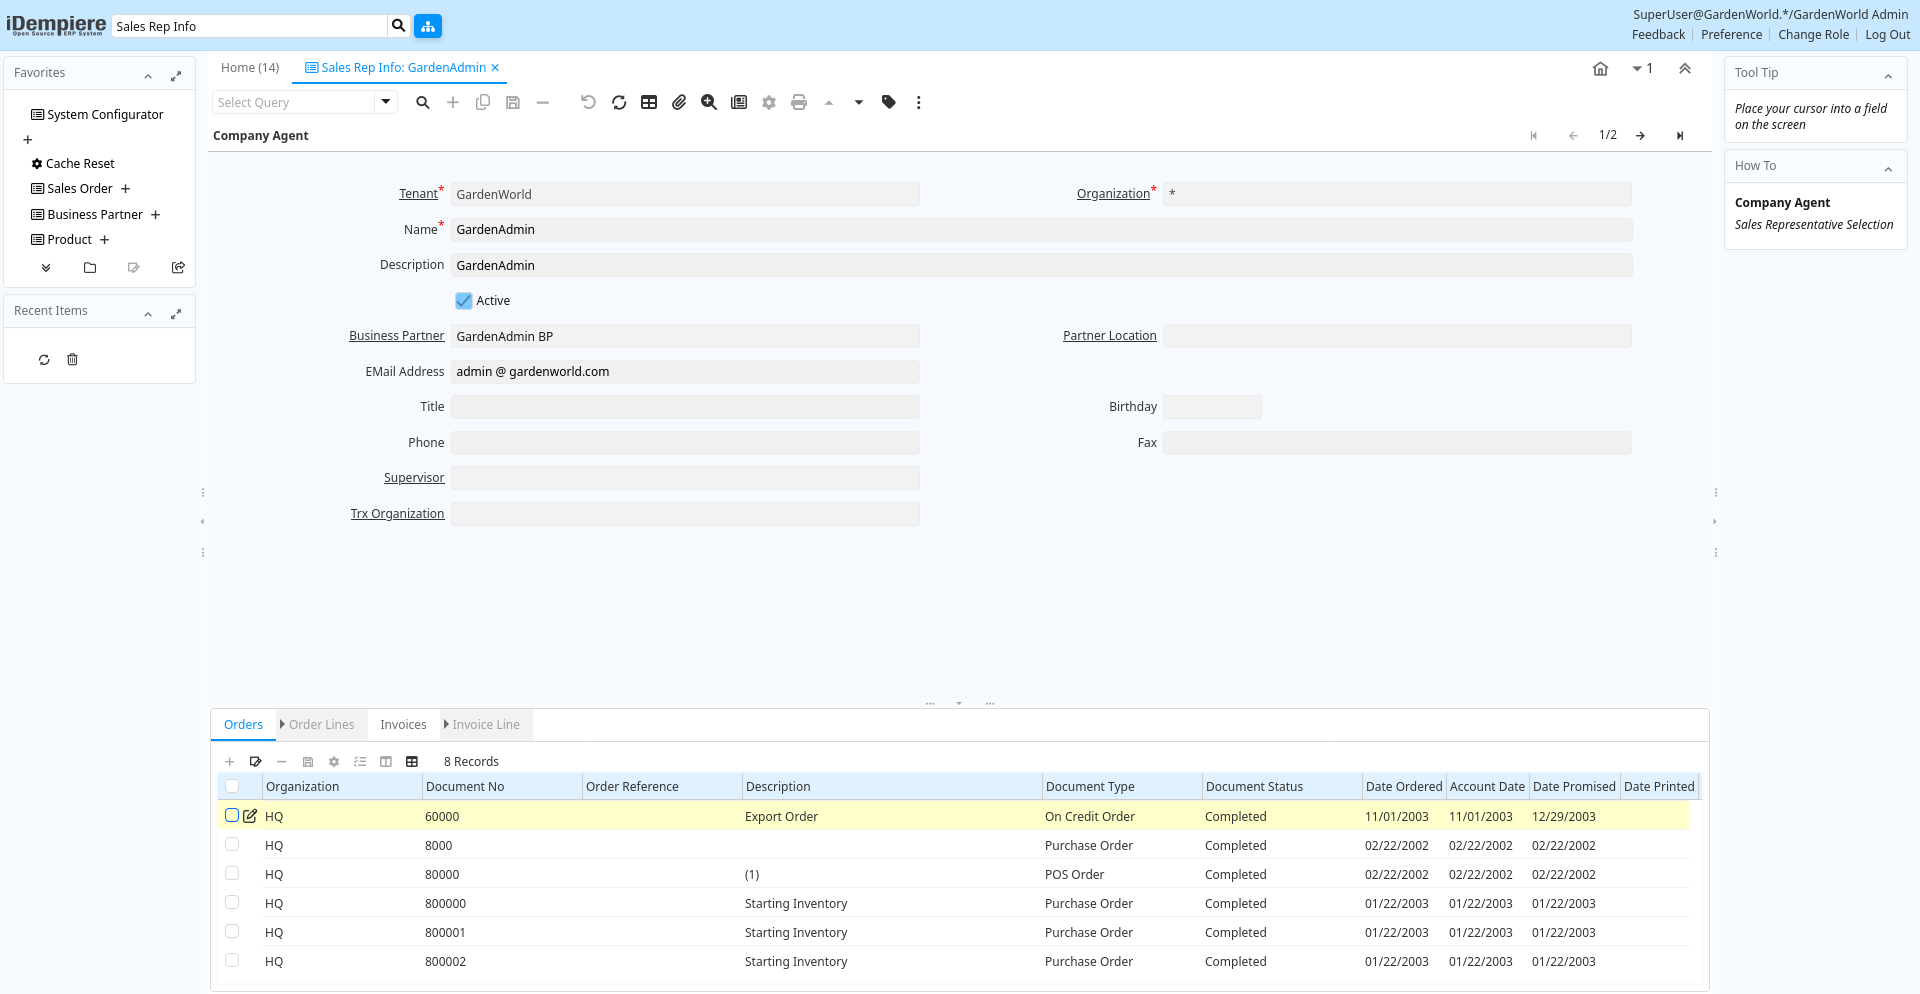Collapse the Favorites panel
Viewport: 1920px width, 994px height.
(148, 76)
